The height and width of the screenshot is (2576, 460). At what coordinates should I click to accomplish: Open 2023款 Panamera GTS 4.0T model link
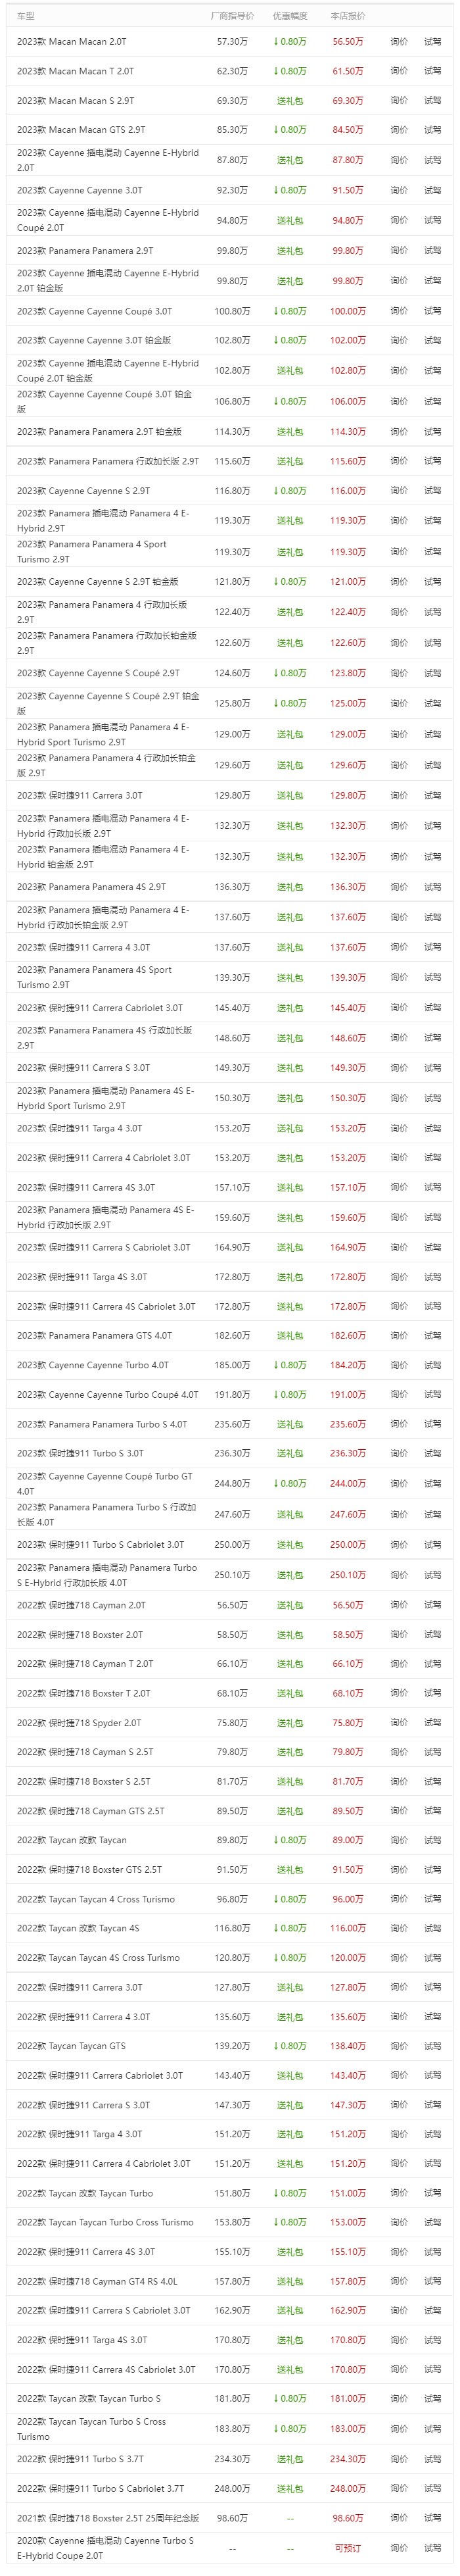click(94, 1335)
